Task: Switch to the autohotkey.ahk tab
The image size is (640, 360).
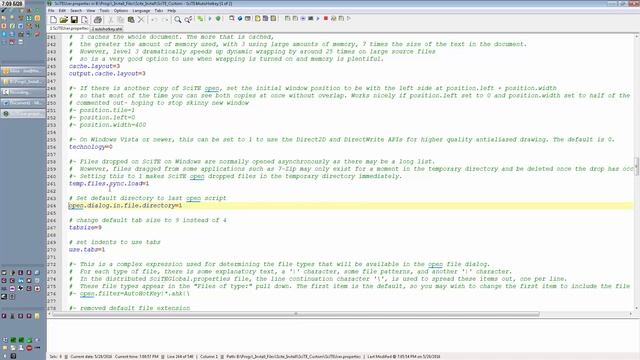Action: tap(107, 29)
